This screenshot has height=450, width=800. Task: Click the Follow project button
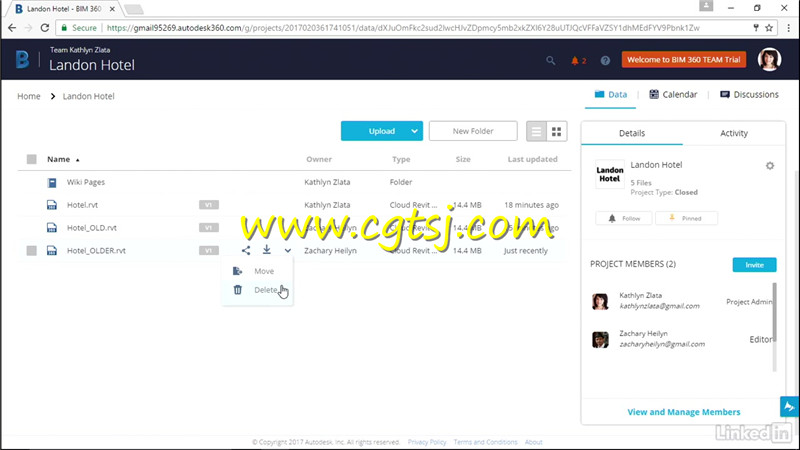click(x=623, y=218)
